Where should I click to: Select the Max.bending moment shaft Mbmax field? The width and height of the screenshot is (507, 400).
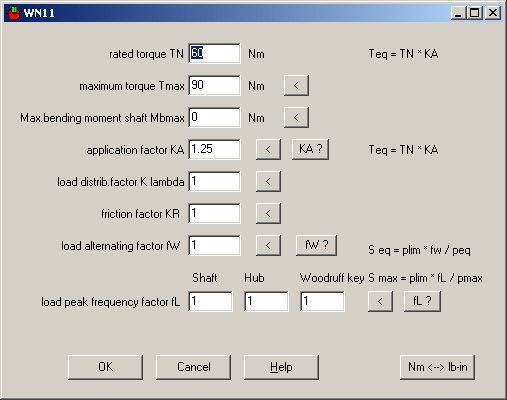(x=214, y=117)
